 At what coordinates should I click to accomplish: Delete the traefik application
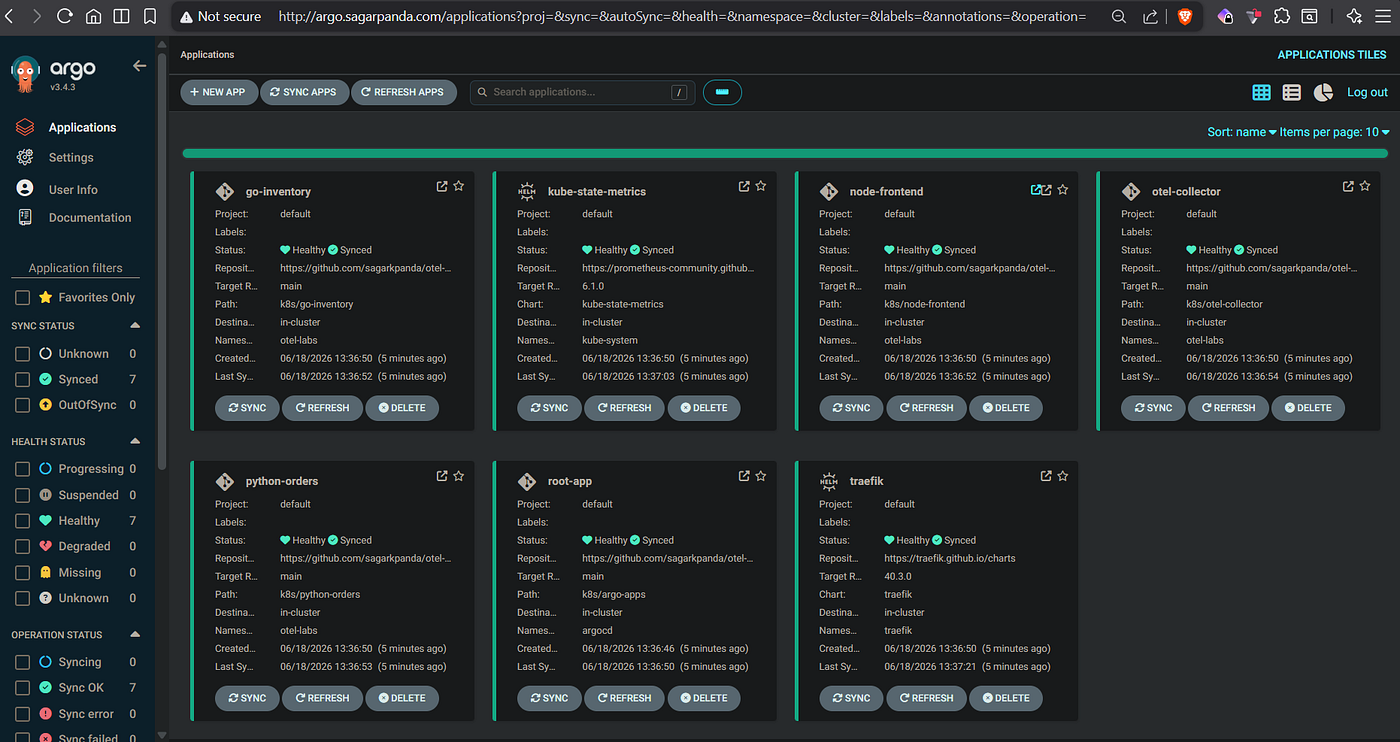coord(1005,698)
